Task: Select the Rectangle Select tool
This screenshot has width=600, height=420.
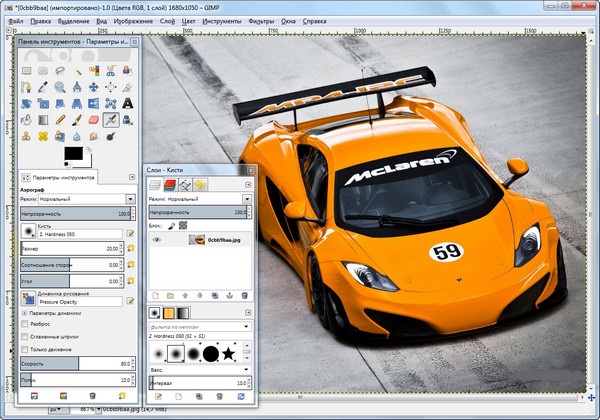Action: pyautogui.click(x=26, y=70)
